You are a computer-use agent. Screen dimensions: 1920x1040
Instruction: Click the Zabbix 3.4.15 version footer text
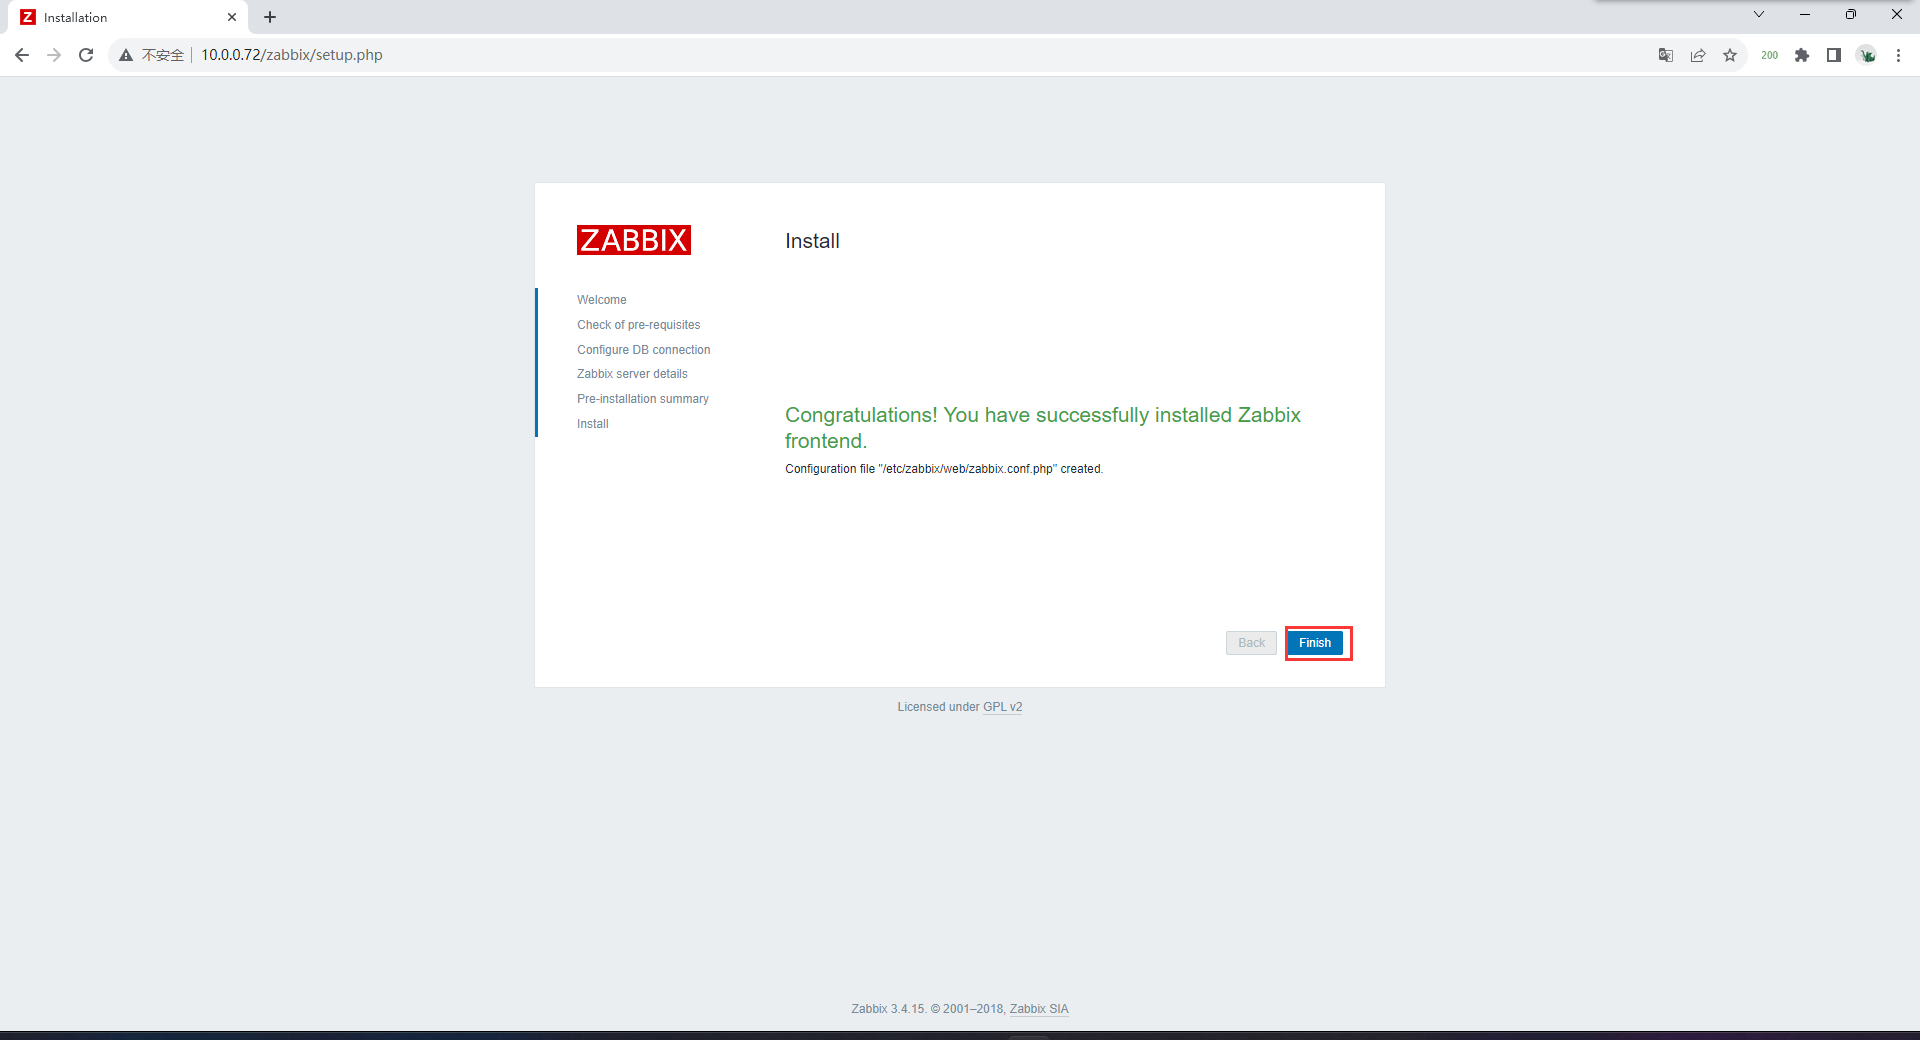pos(888,1009)
